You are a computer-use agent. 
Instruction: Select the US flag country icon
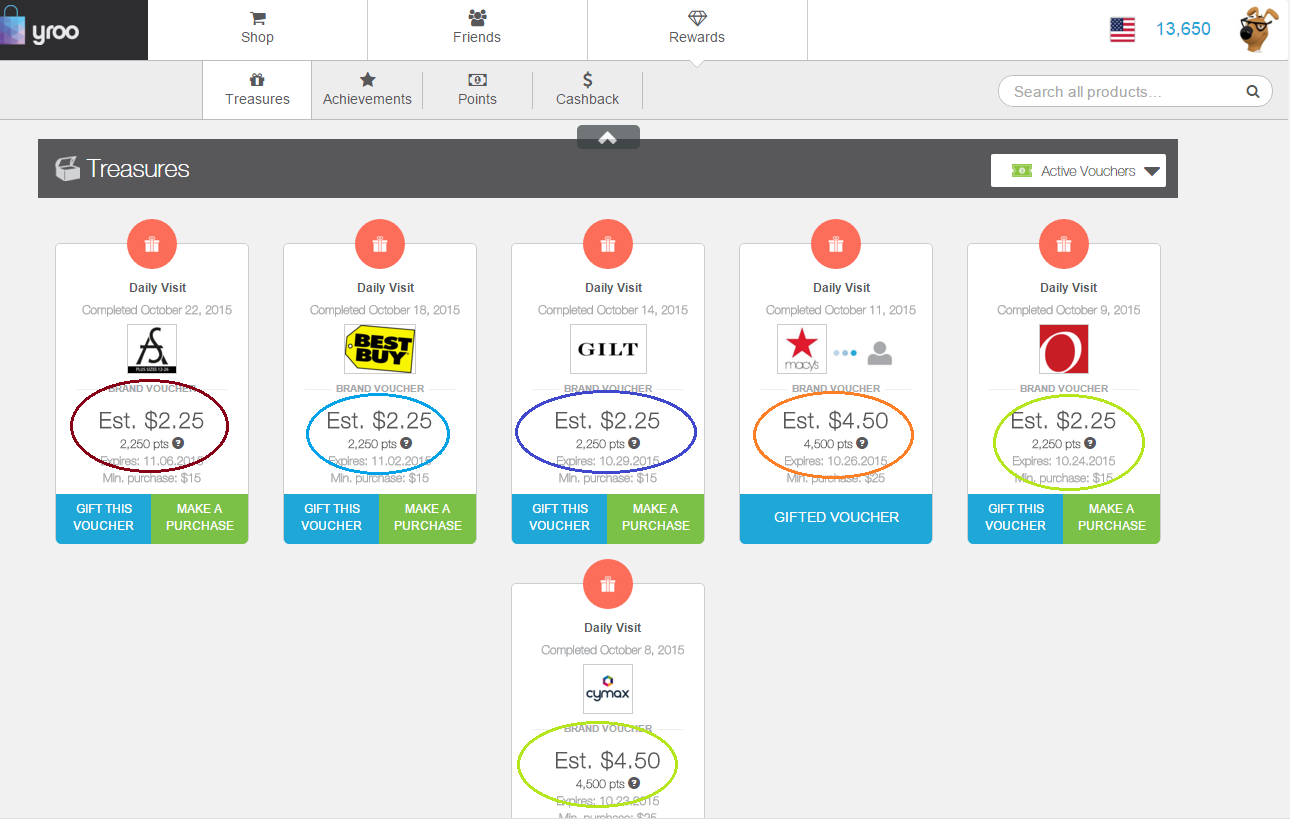coord(1122,30)
